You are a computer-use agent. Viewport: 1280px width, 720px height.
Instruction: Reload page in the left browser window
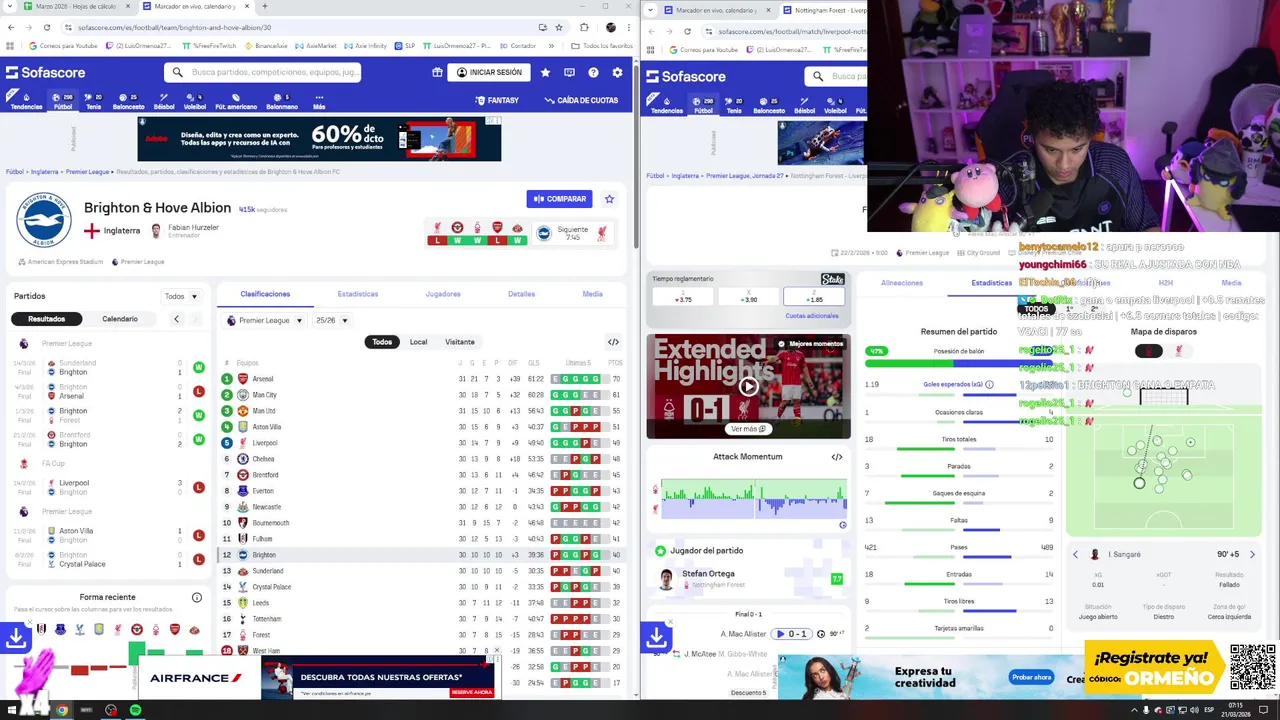click(x=47, y=27)
